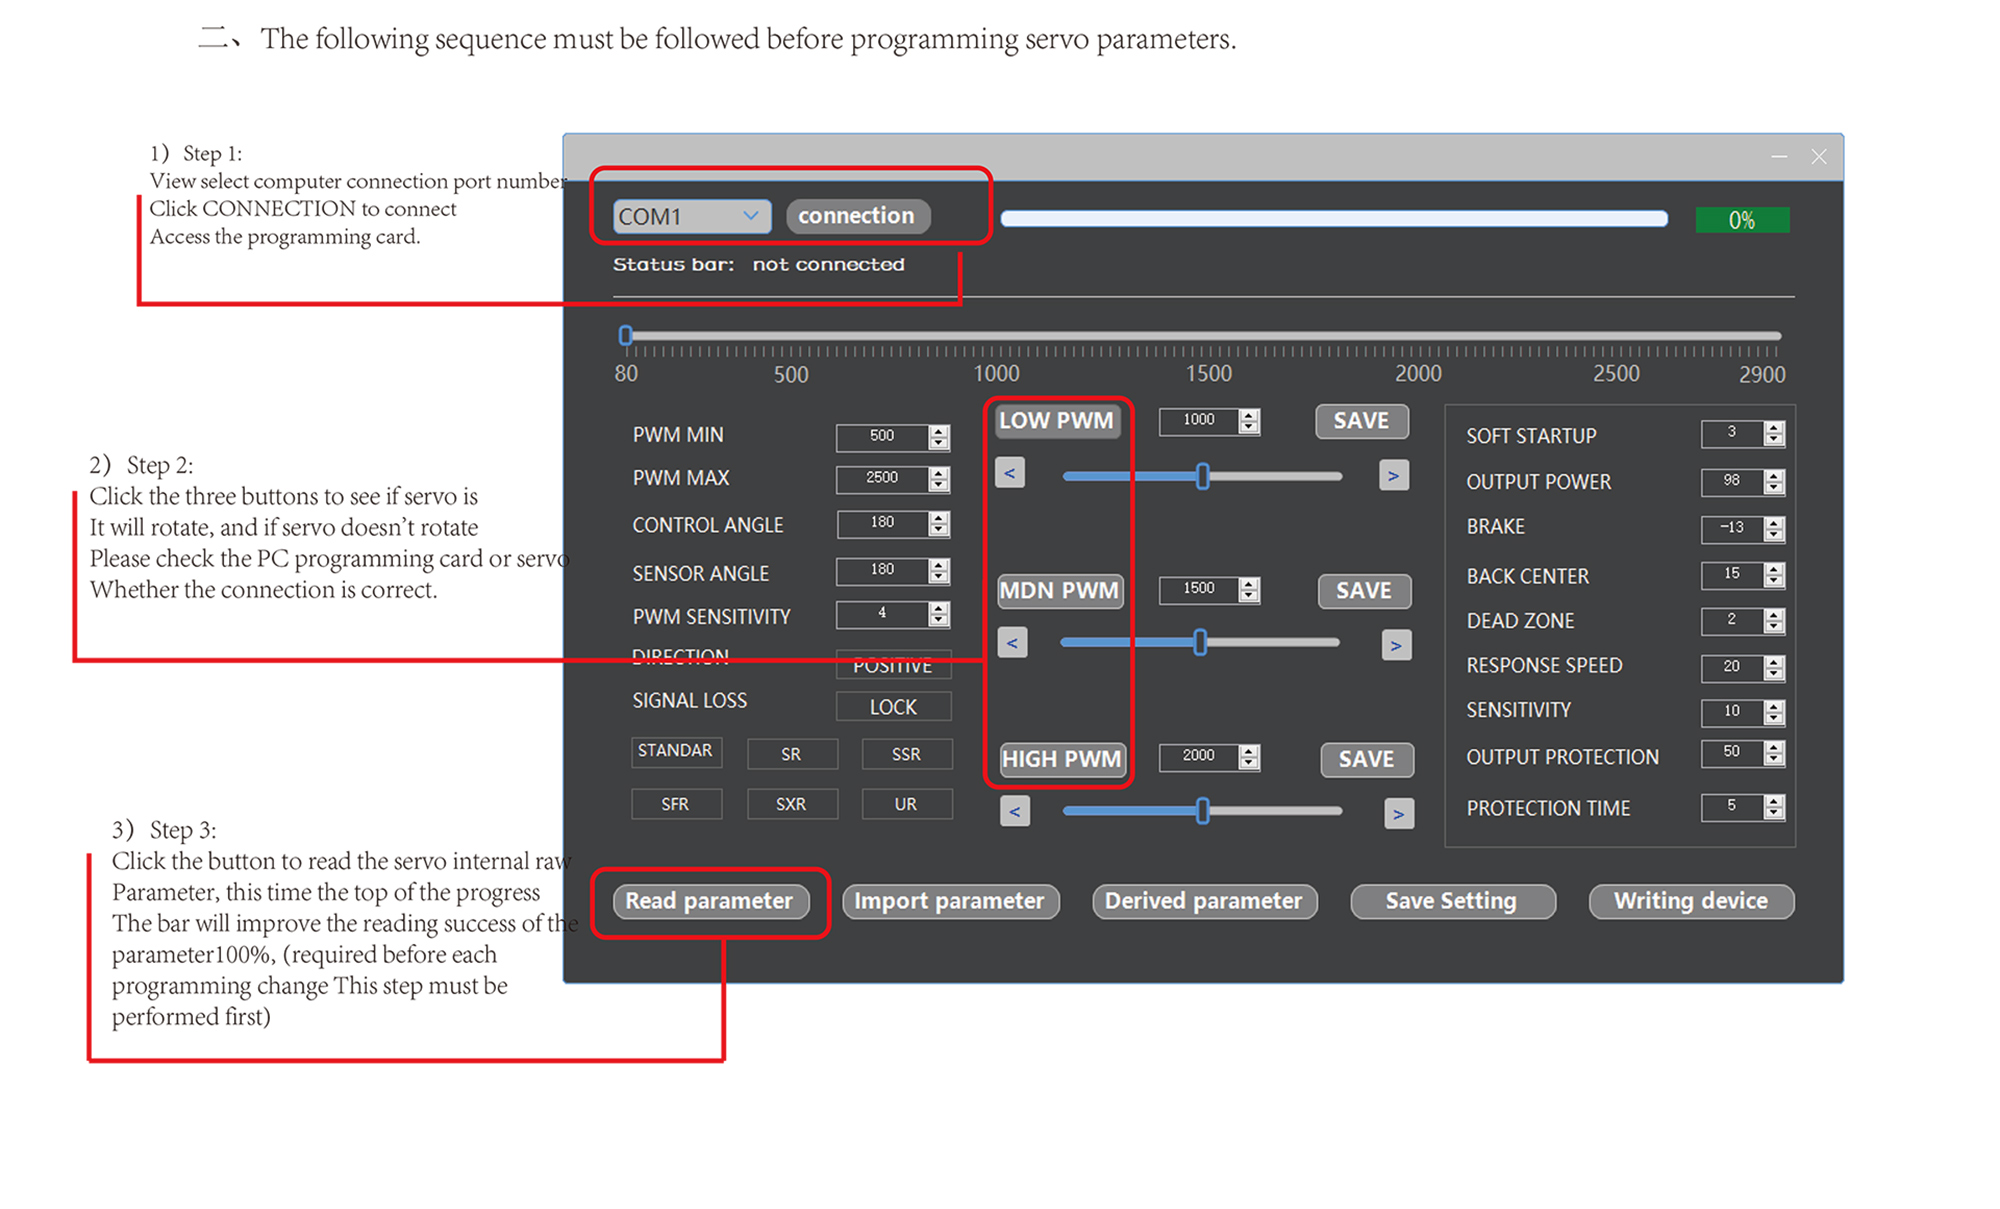This screenshot has height=1209, width=2000.
Task: Click the MDN PWM value spinner arrows
Action: click(x=1249, y=590)
